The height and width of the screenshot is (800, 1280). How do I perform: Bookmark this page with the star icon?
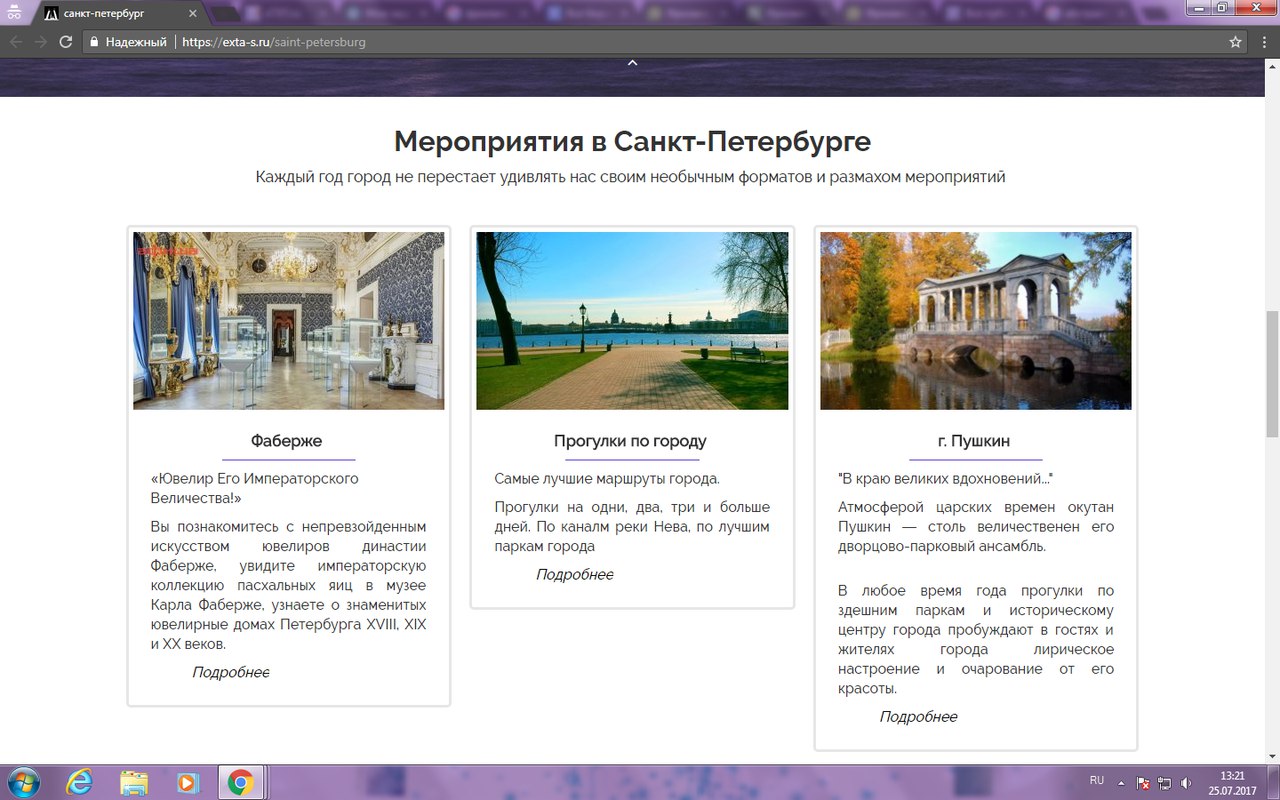[x=1236, y=42]
